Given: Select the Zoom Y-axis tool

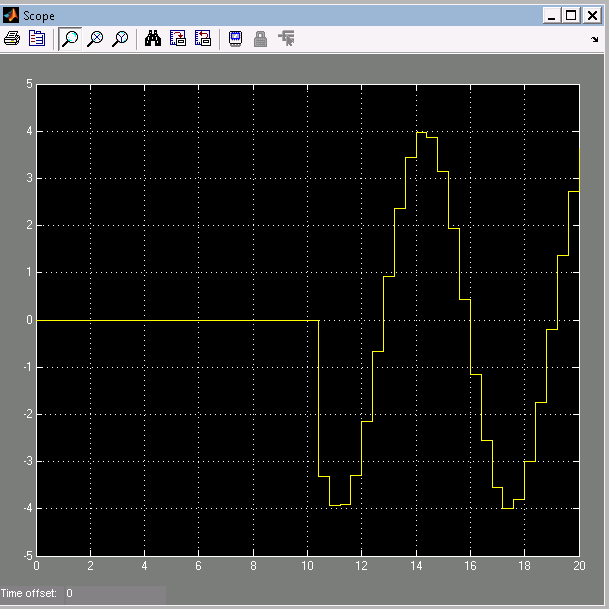Looking at the screenshot, I should pyautogui.click(x=120, y=38).
